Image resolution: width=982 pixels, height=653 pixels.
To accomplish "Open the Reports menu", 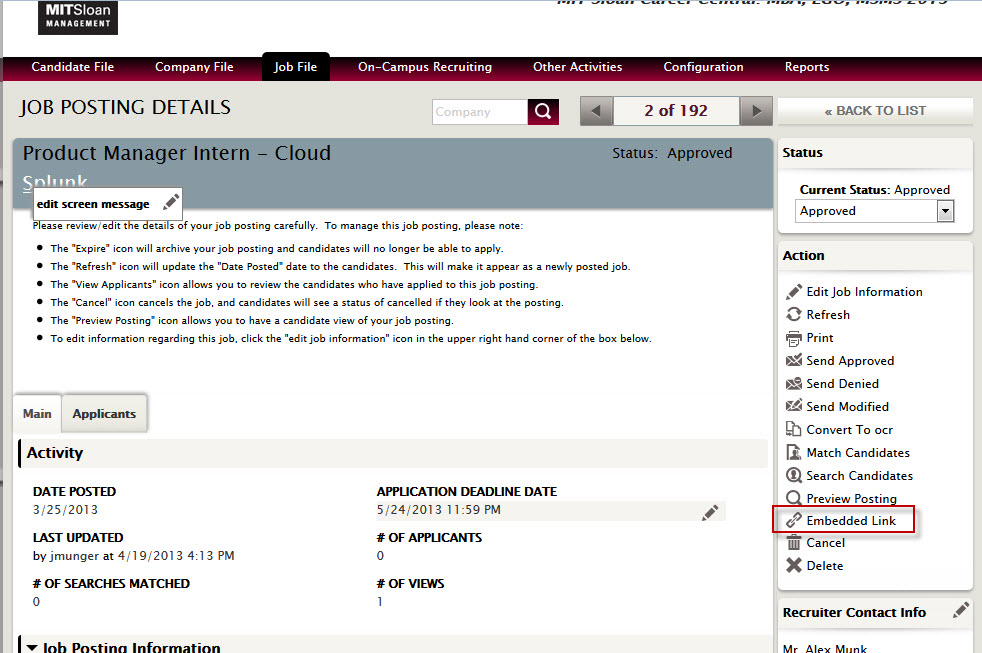I will click(807, 67).
